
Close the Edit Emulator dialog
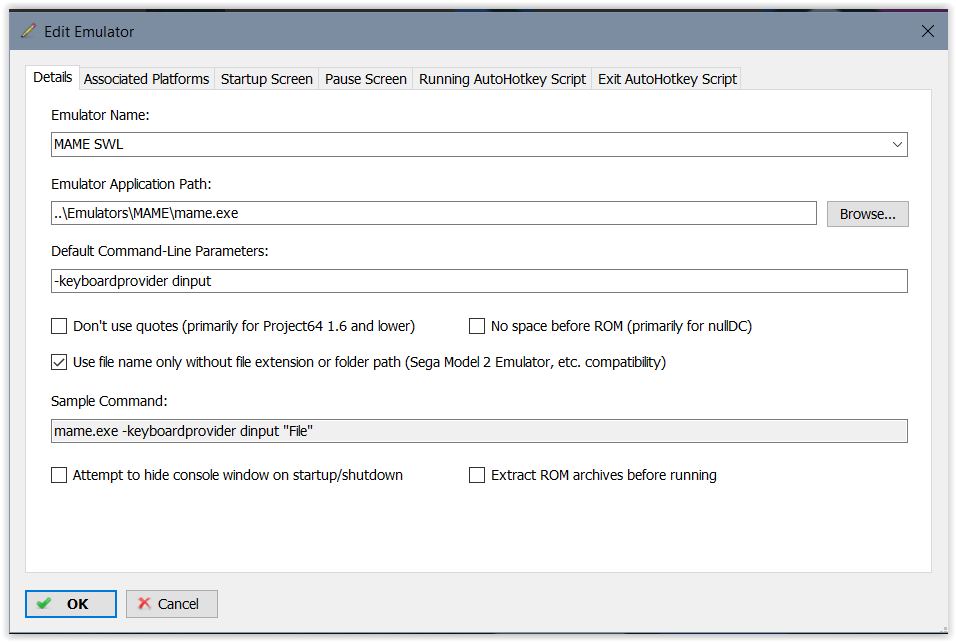click(927, 31)
